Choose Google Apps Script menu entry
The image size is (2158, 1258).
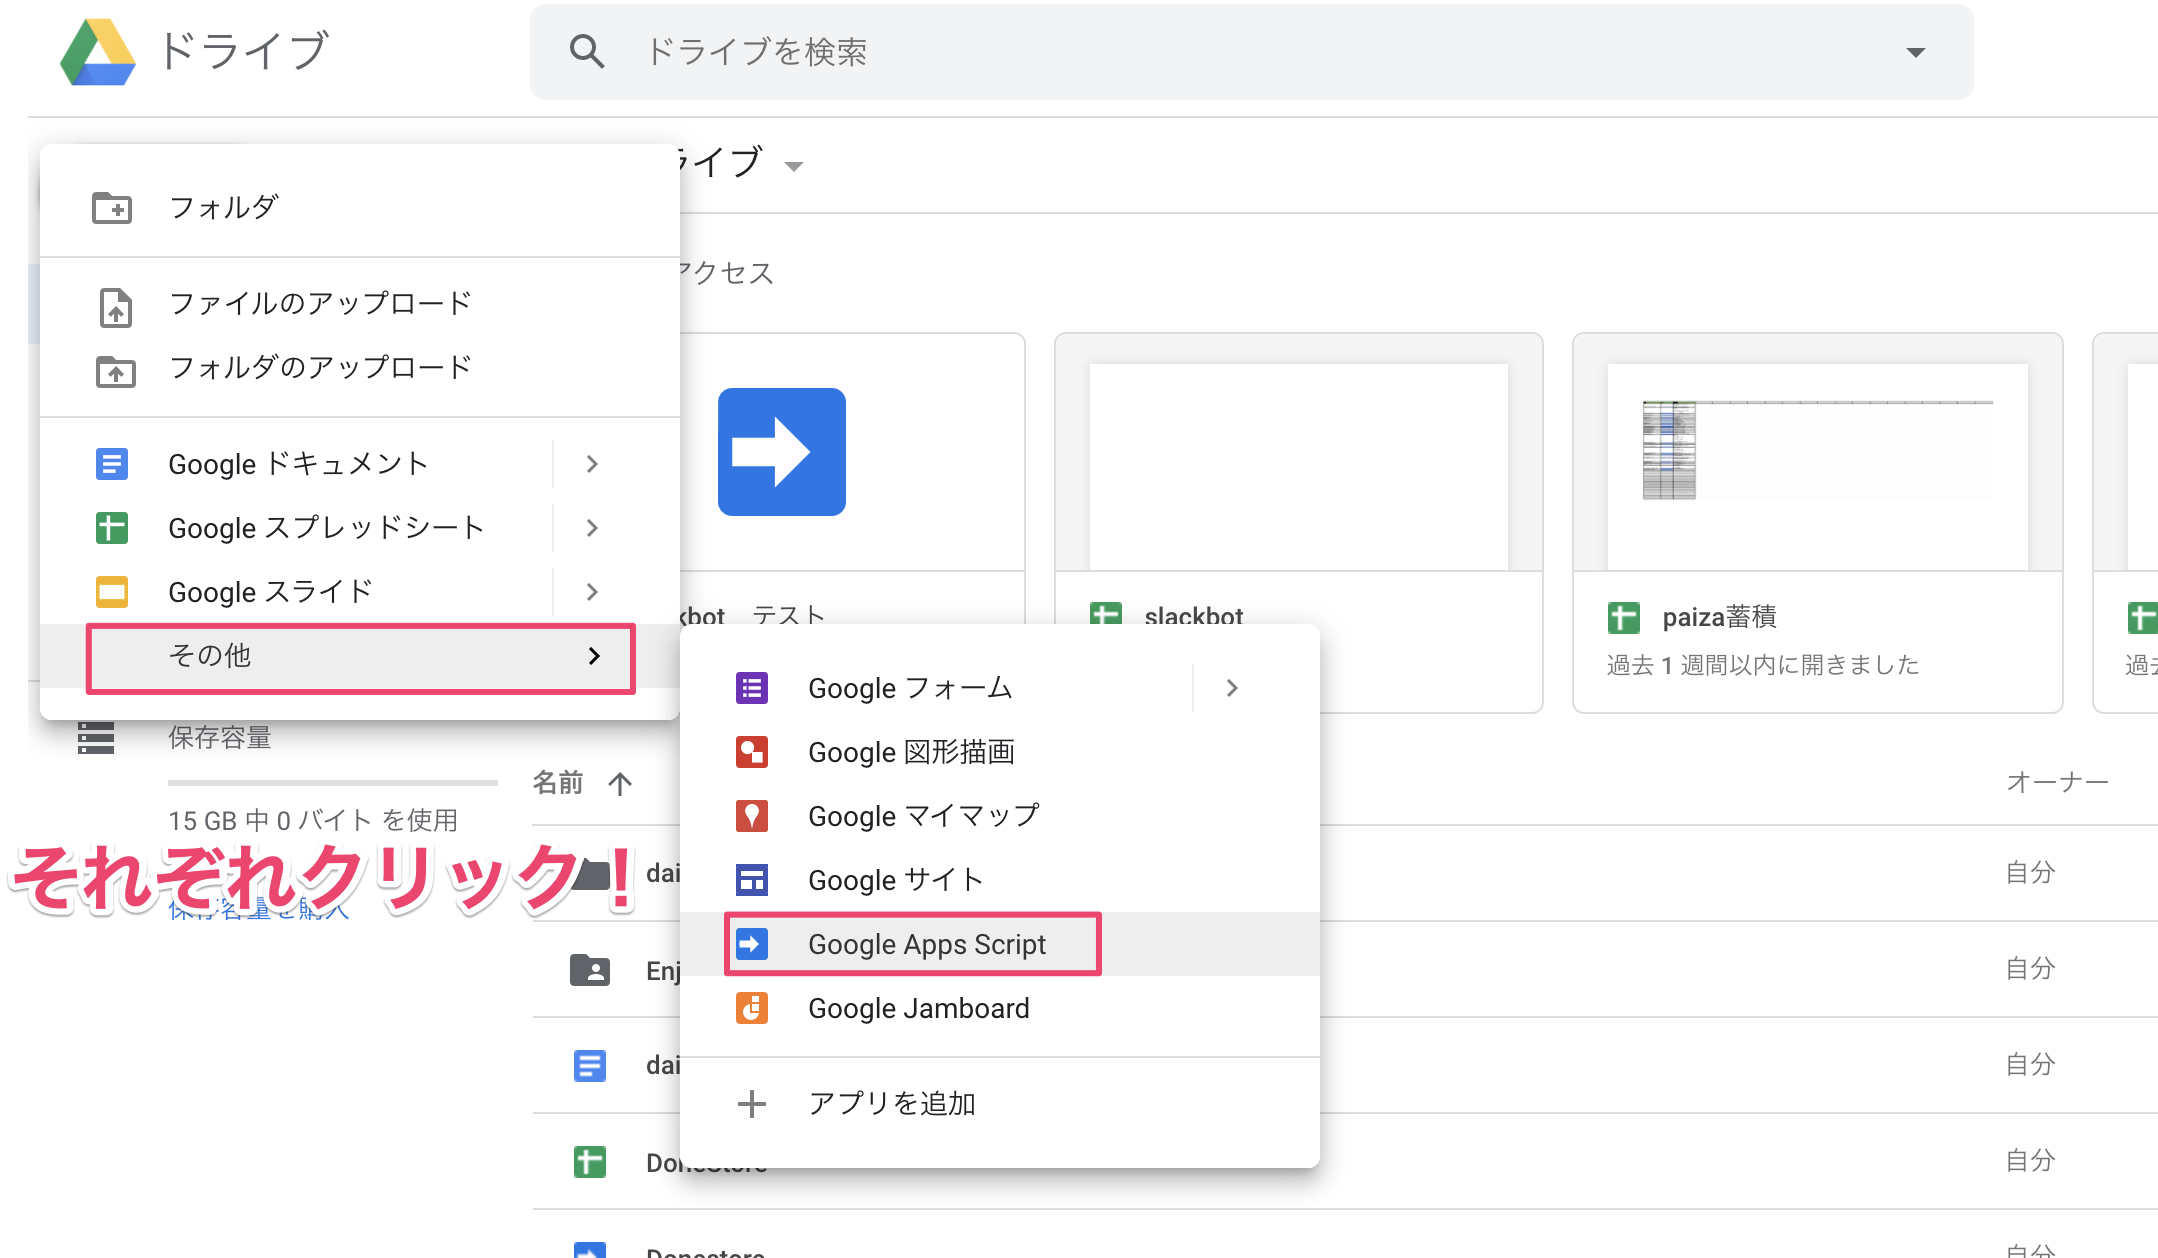pyautogui.click(x=926, y=944)
